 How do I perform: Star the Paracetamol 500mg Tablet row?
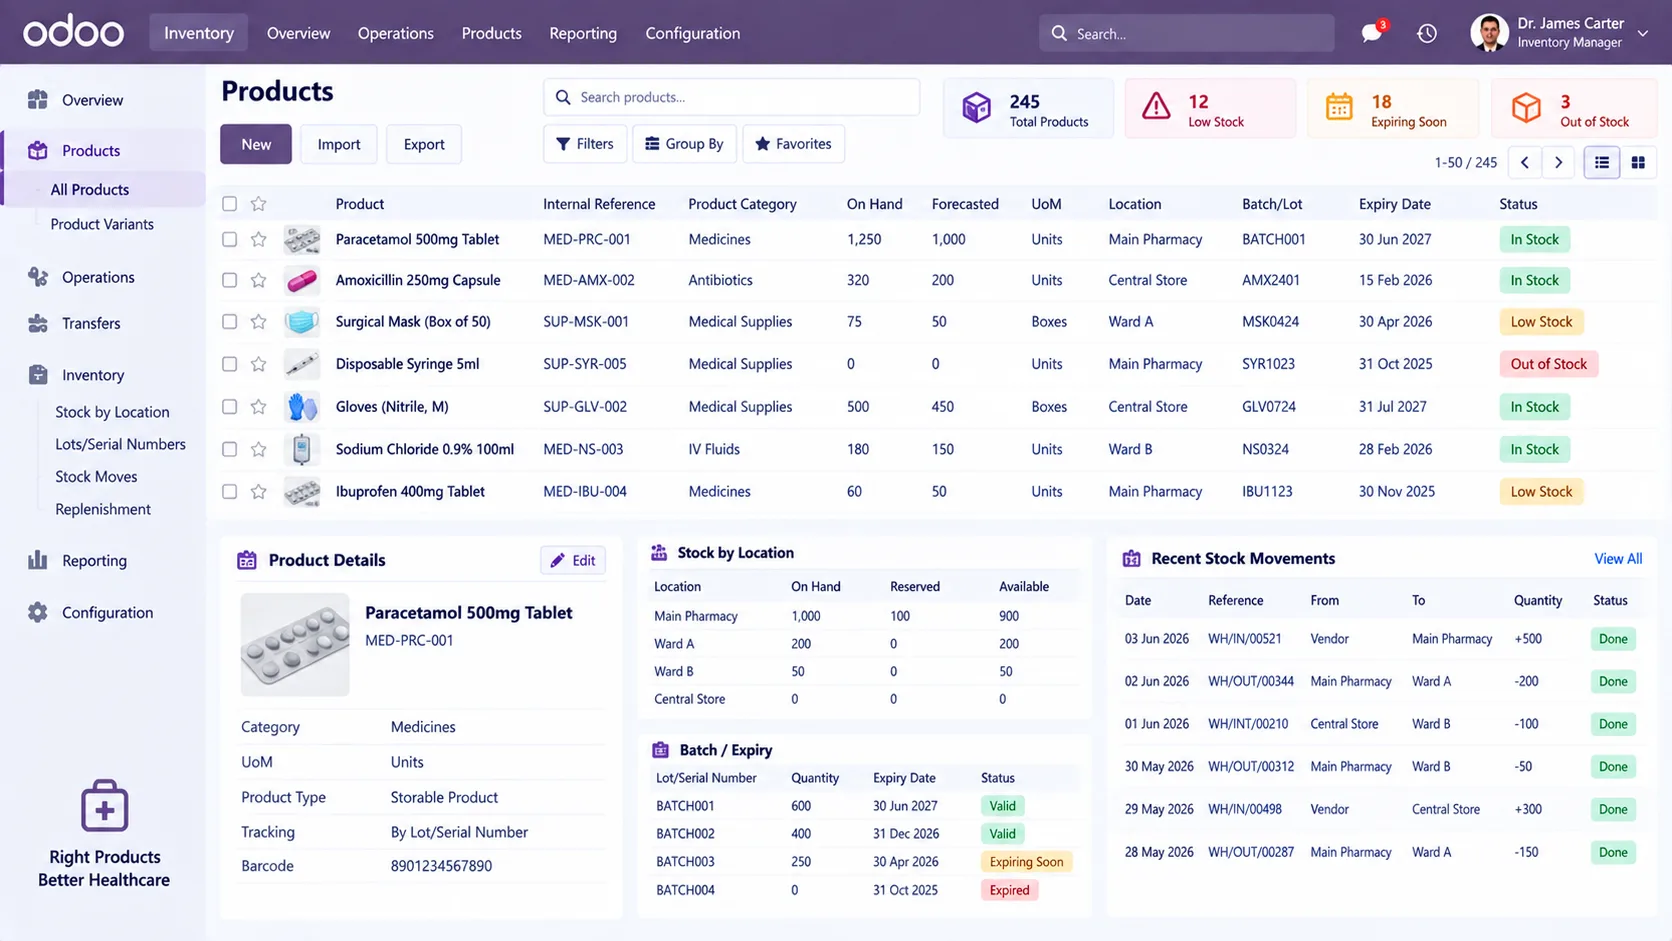[x=259, y=239]
